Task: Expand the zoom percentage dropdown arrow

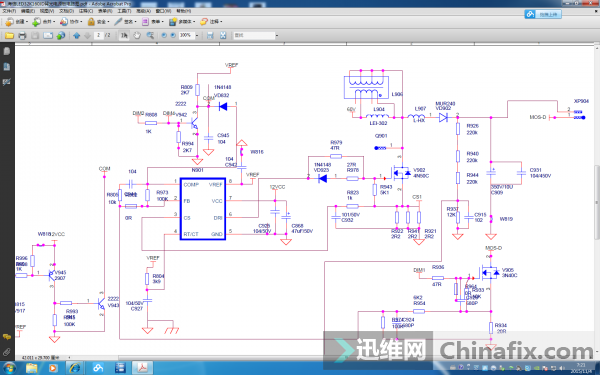Action: click(197, 35)
